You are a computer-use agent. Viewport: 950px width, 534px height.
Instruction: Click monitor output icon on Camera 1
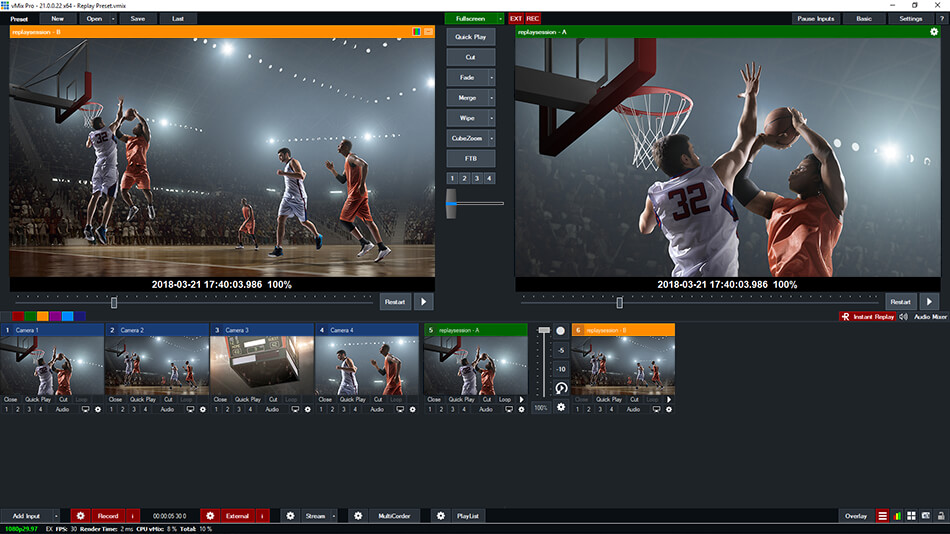(85, 410)
